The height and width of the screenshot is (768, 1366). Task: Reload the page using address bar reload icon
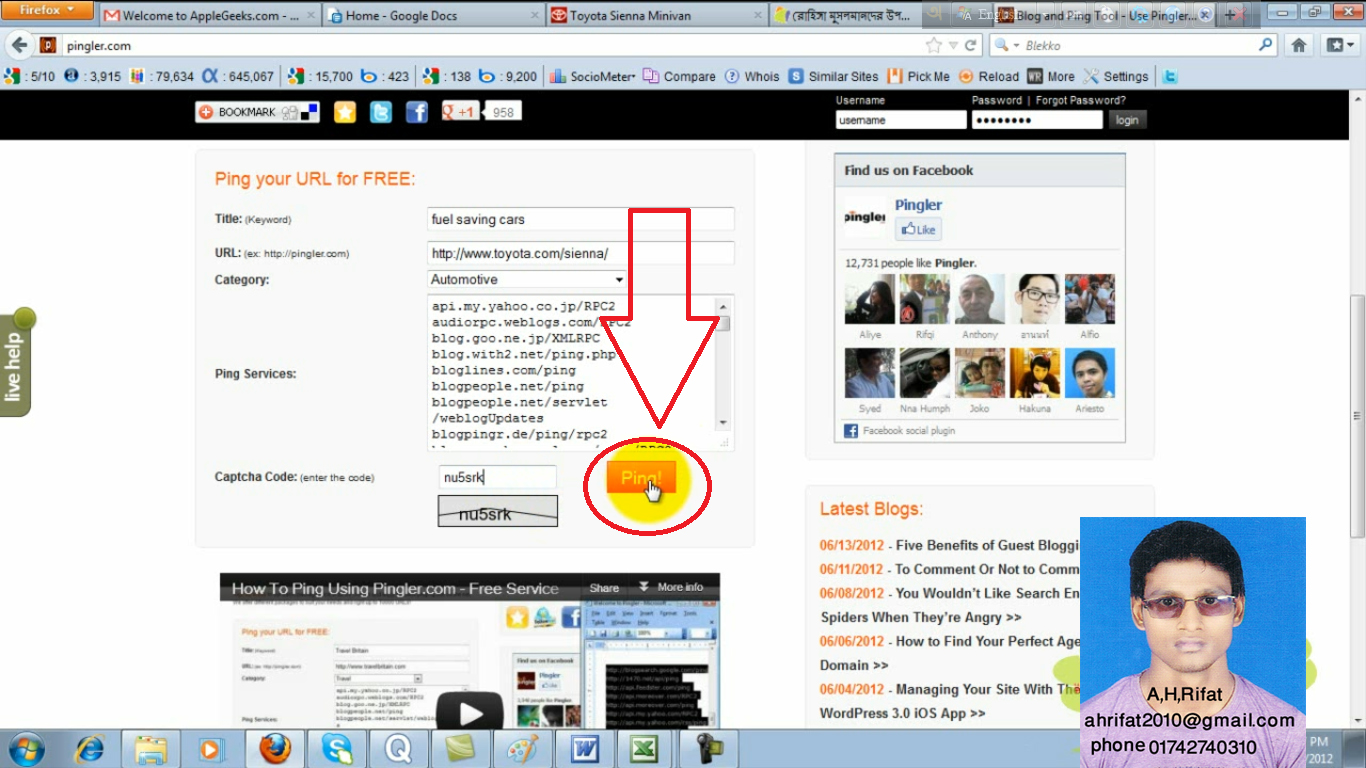(970, 45)
